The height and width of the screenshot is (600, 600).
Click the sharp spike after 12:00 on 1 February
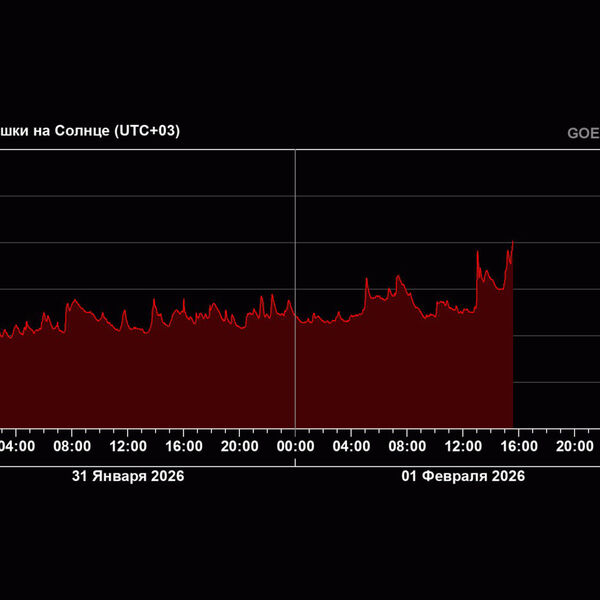pyautogui.click(x=478, y=252)
